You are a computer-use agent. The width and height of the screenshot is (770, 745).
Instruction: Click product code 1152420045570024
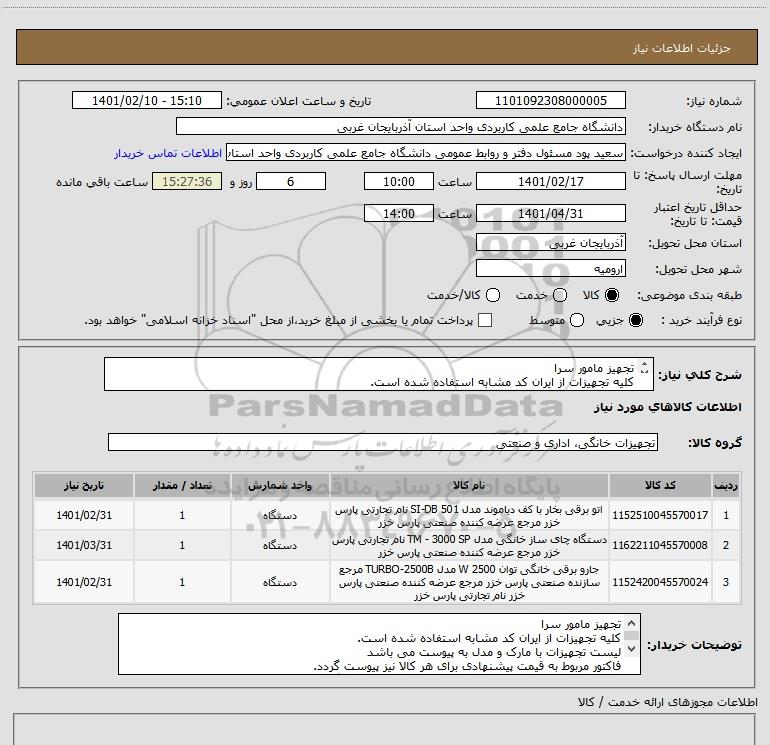pos(660,582)
